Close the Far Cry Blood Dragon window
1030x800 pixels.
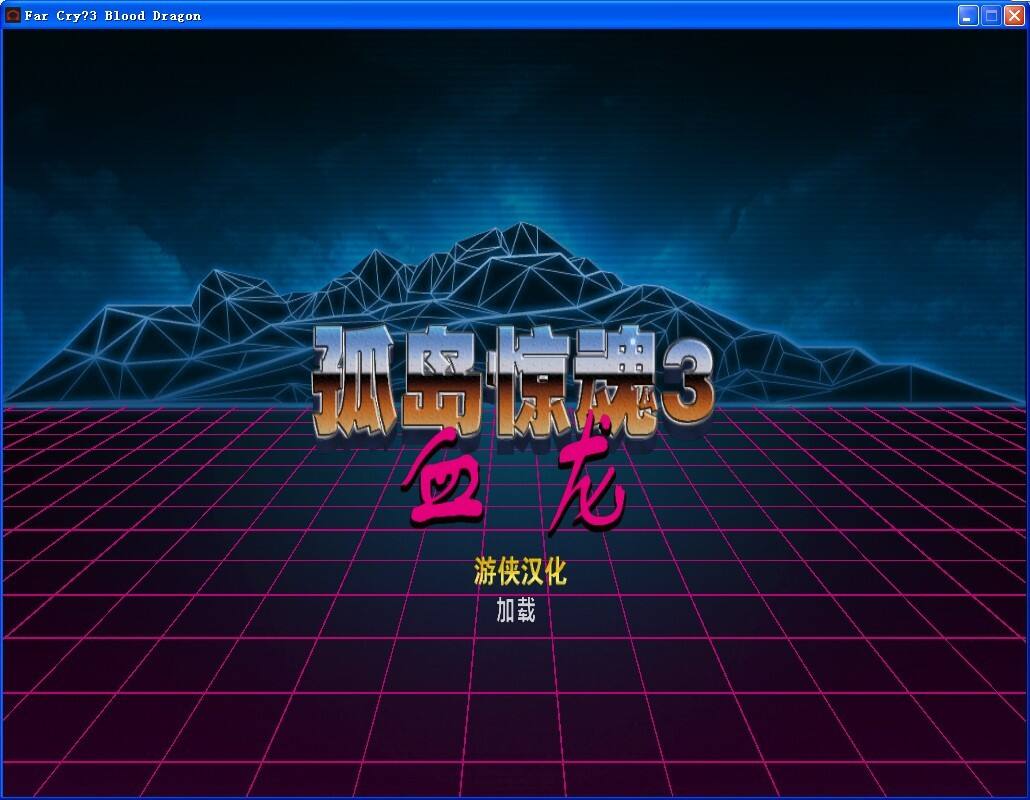pos(1014,15)
